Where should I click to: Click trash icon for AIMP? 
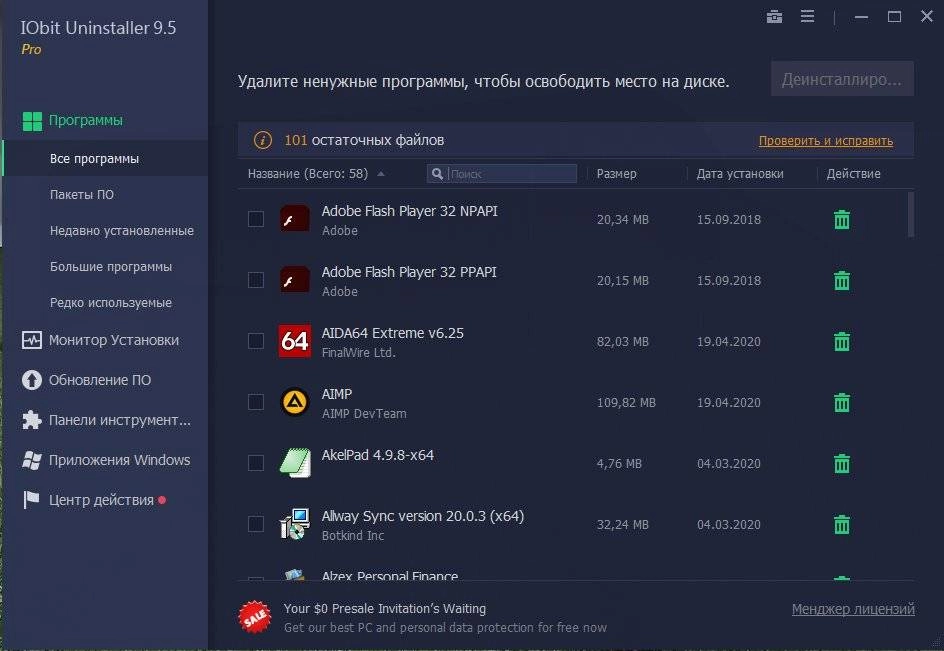842,402
